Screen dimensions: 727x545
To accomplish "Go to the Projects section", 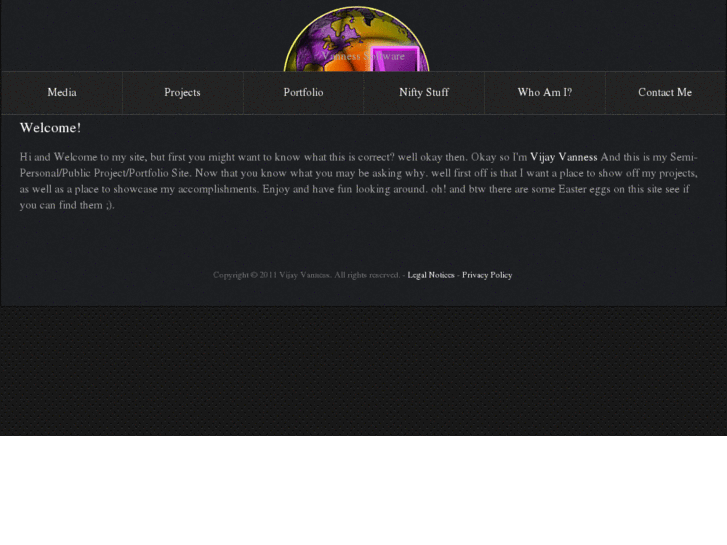I will click(x=182, y=92).
